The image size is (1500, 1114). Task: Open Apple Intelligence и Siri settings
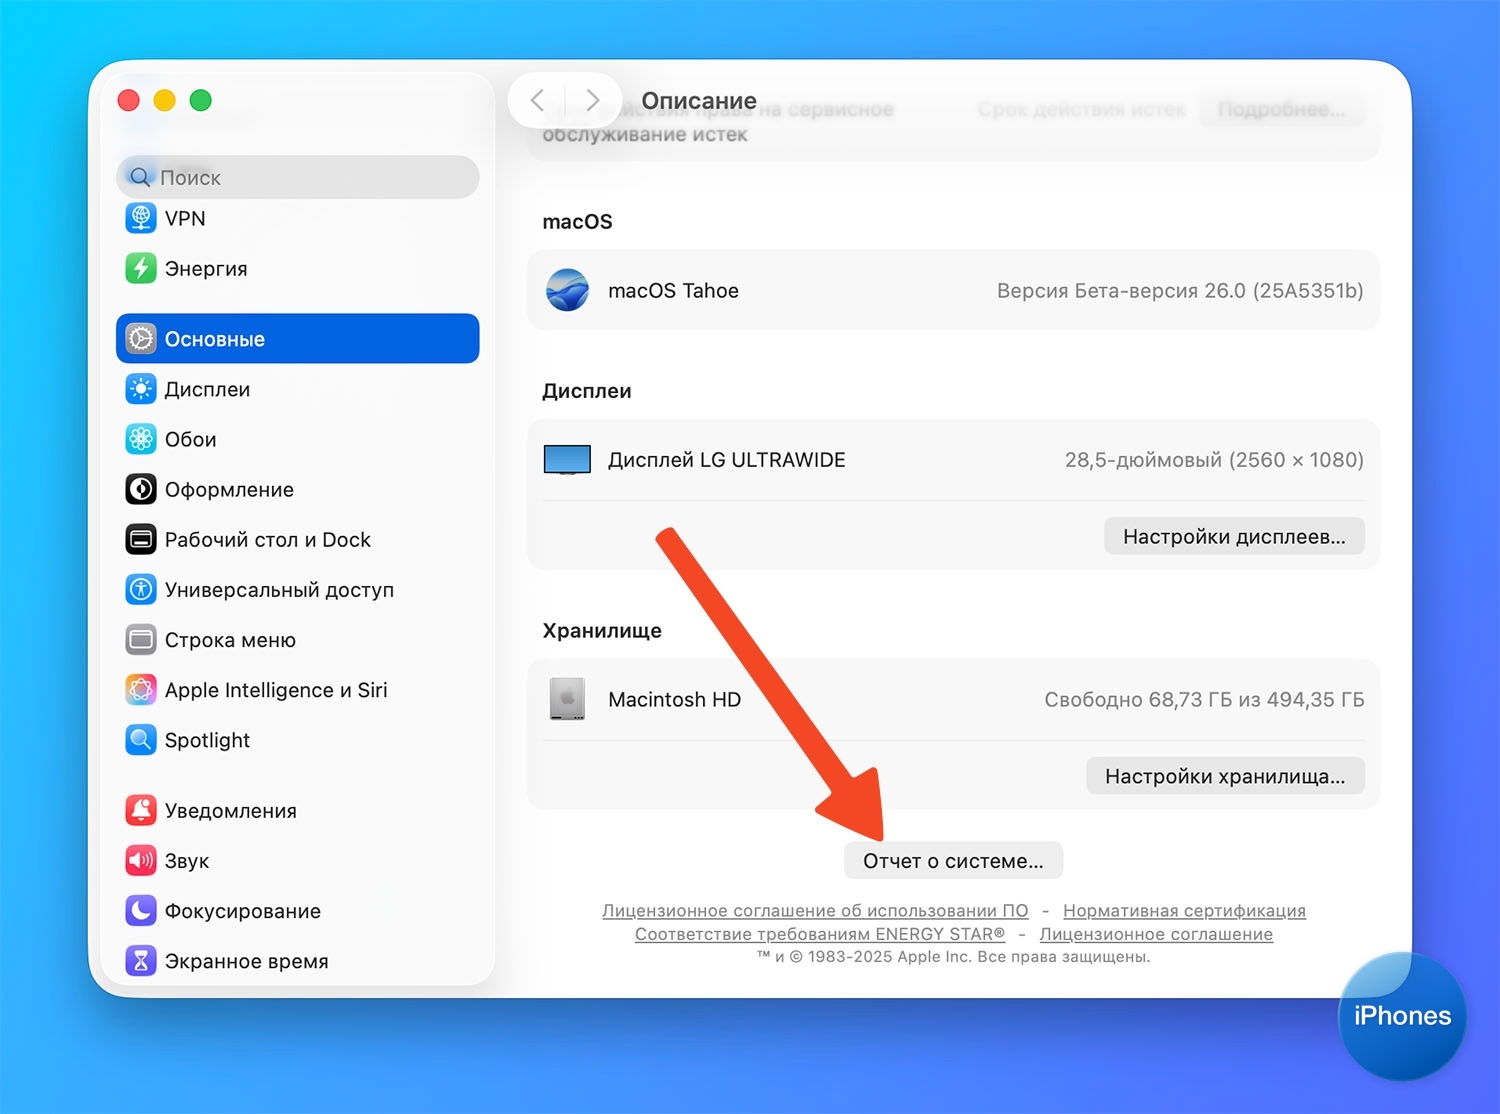pyautogui.click(x=298, y=689)
